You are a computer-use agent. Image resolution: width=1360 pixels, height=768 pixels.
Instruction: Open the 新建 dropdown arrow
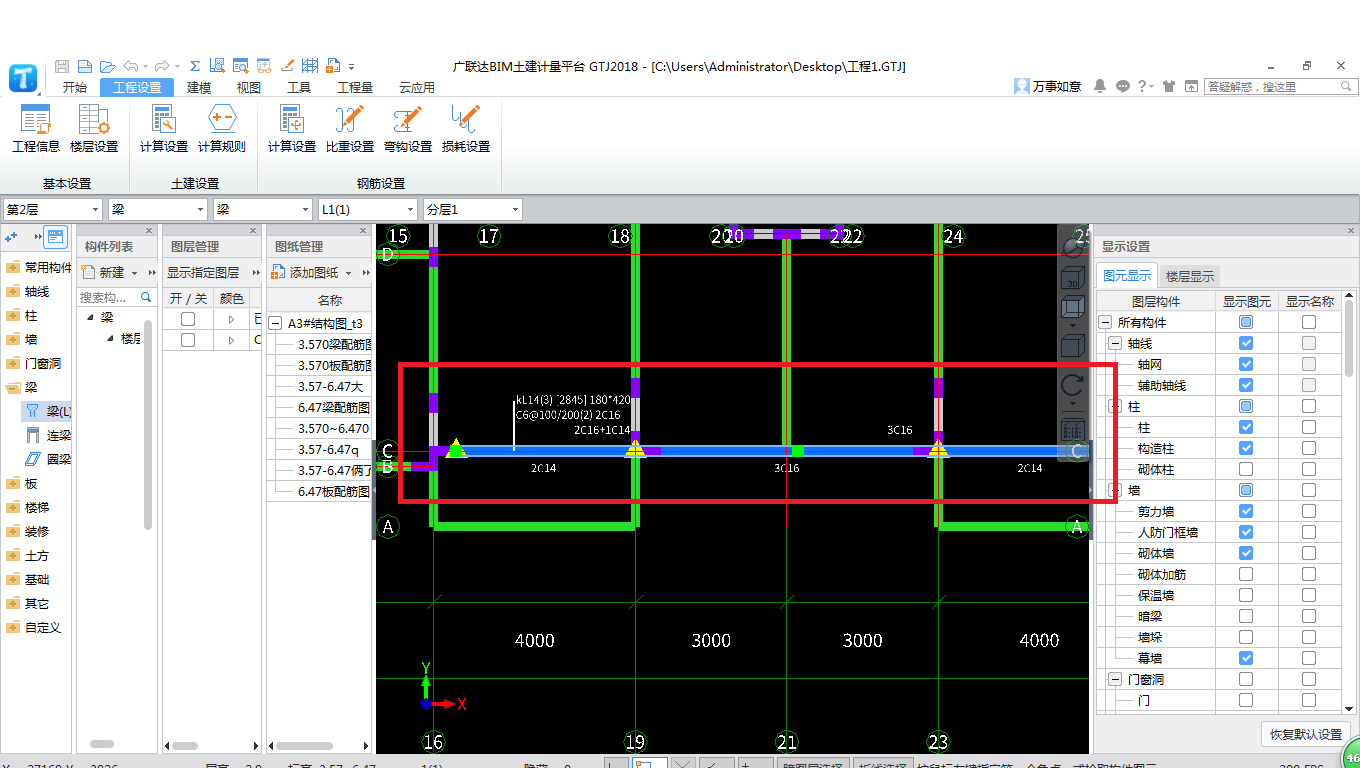coord(135,273)
